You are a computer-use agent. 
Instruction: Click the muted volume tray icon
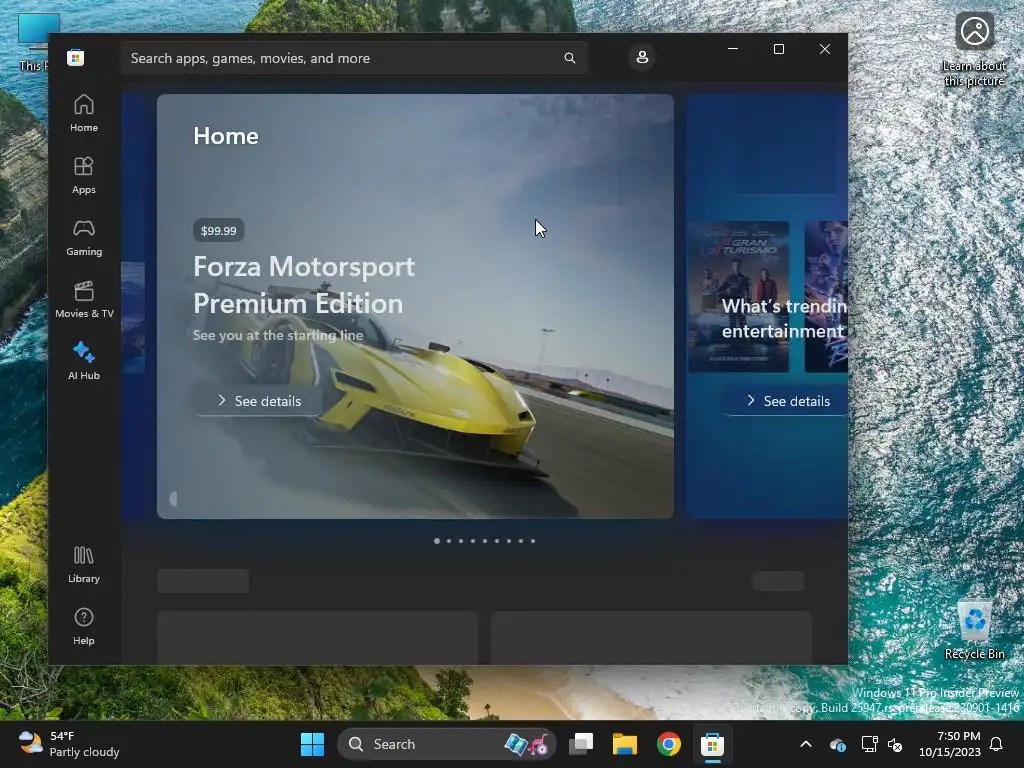point(895,744)
